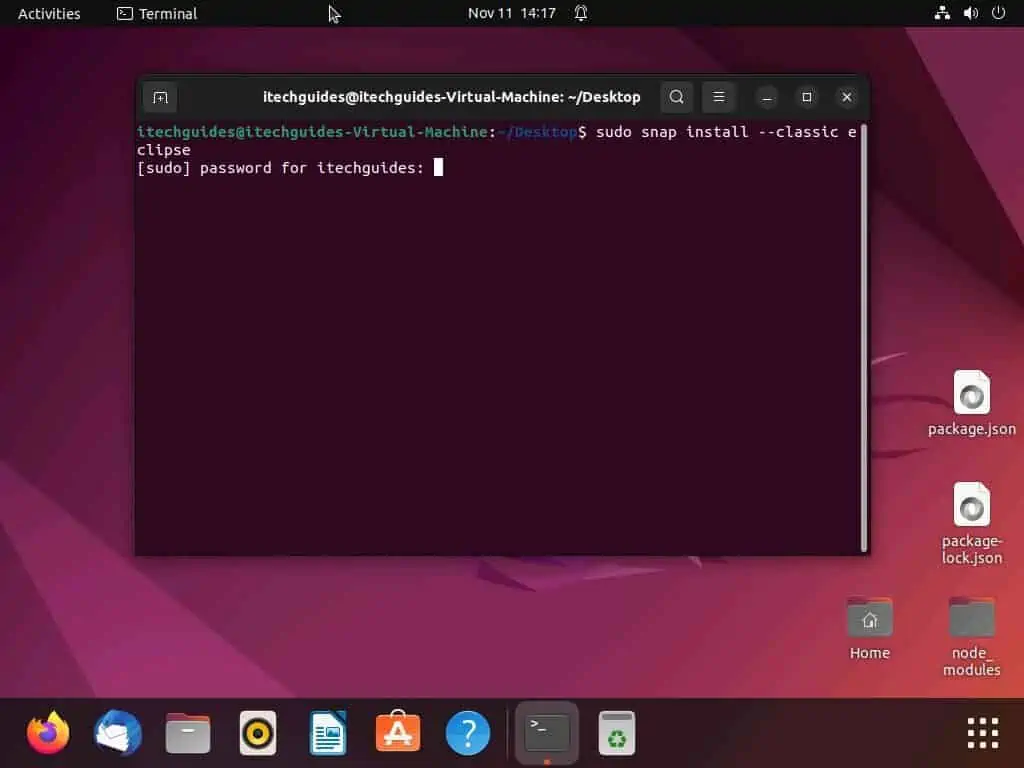Select the node_modules folder on desktop
The image size is (1024, 768).
(x=971, y=636)
